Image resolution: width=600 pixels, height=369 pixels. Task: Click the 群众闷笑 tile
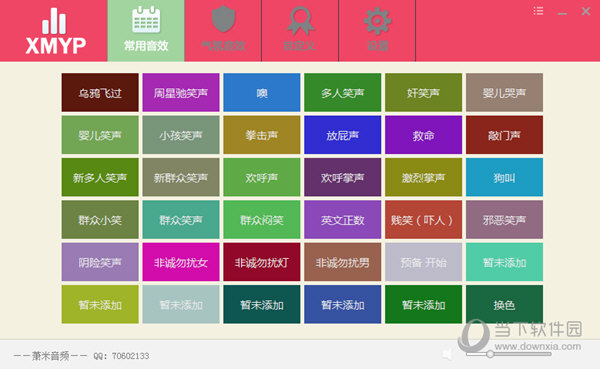(262, 220)
